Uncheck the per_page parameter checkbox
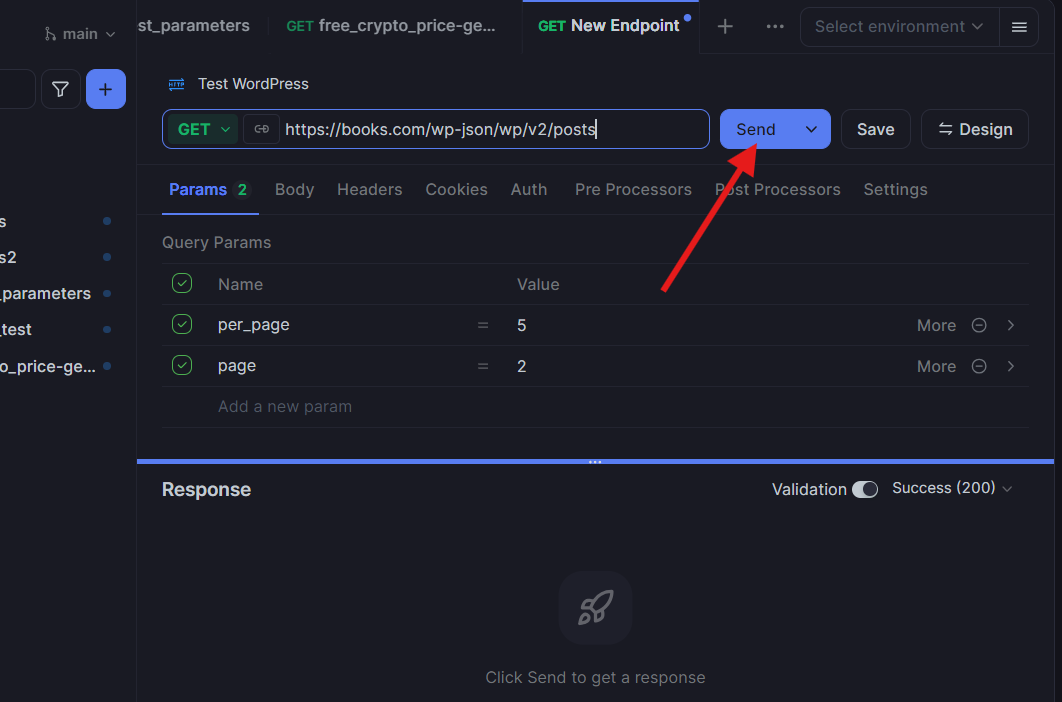 (182, 324)
